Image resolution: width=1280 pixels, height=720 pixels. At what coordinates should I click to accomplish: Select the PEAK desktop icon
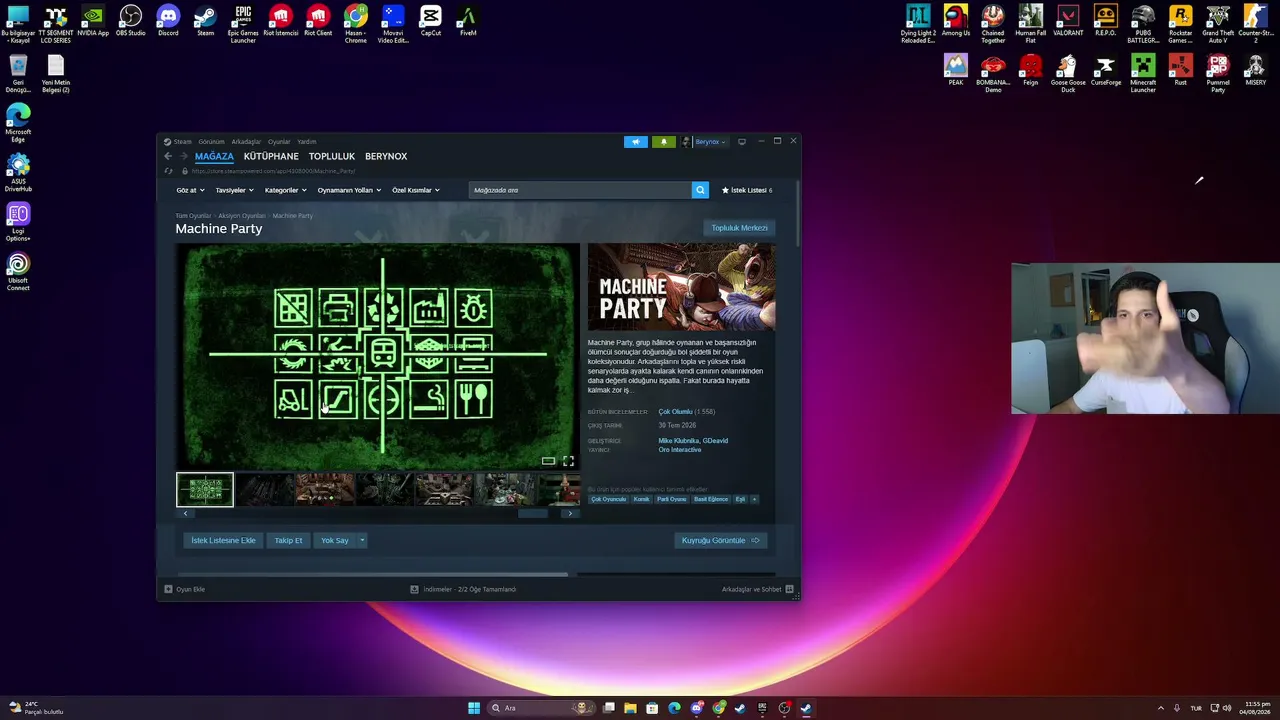956,71
